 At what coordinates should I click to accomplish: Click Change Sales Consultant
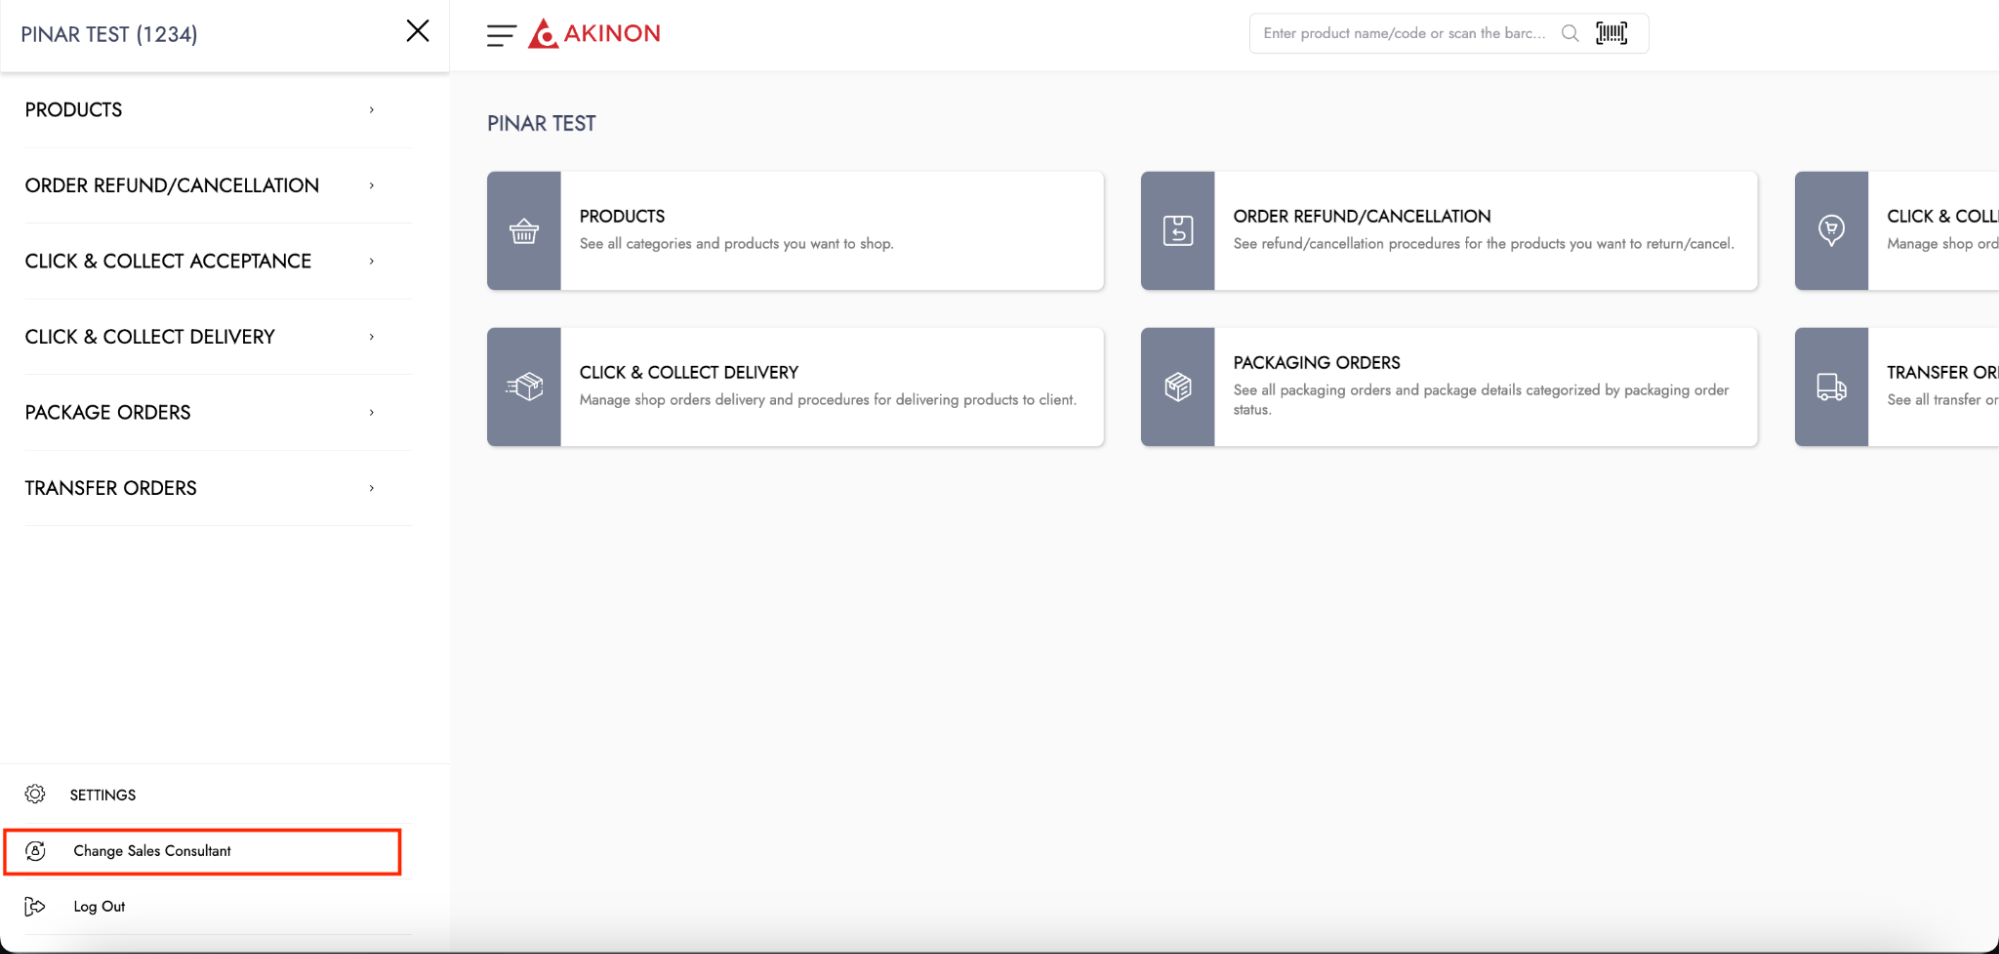coord(152,851)
